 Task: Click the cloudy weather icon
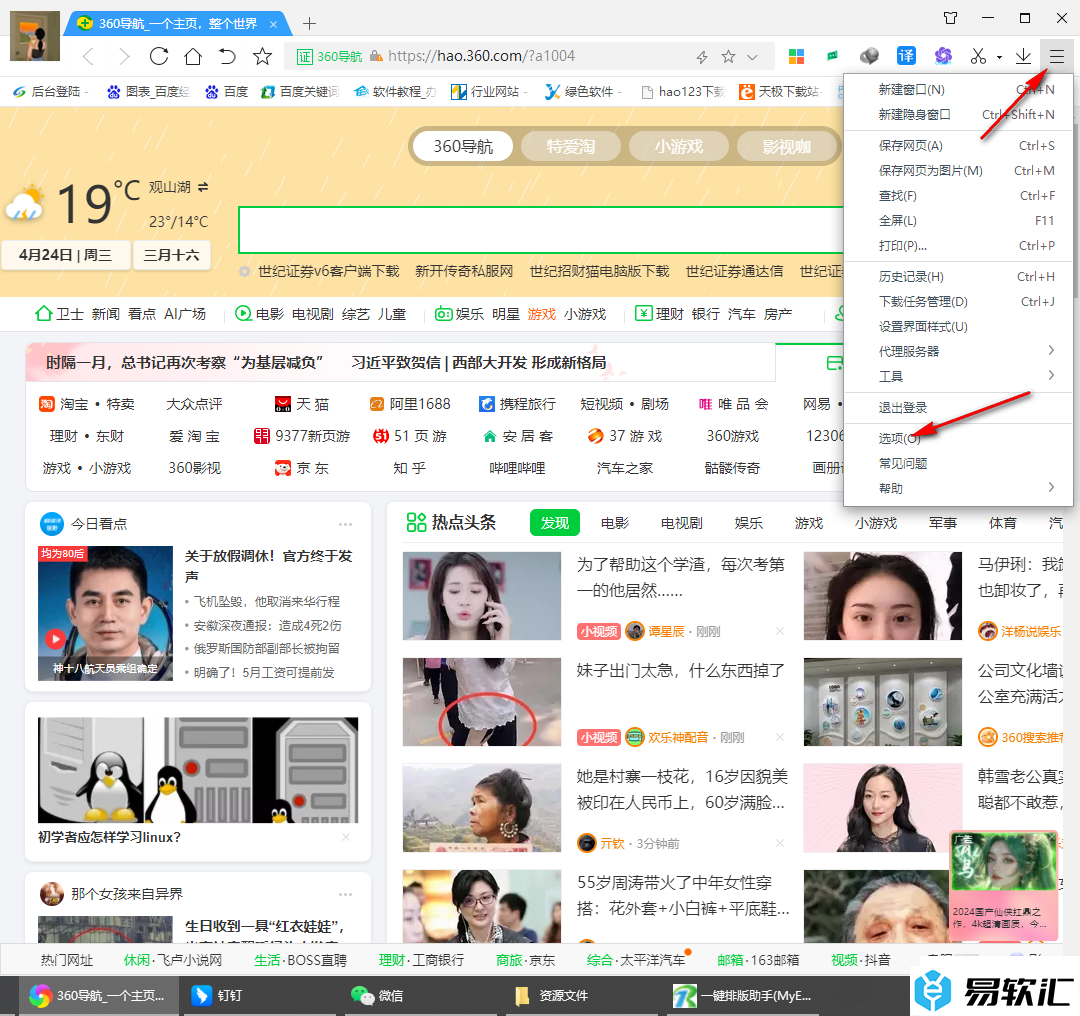pyautogui.click(x=25, y=203)
